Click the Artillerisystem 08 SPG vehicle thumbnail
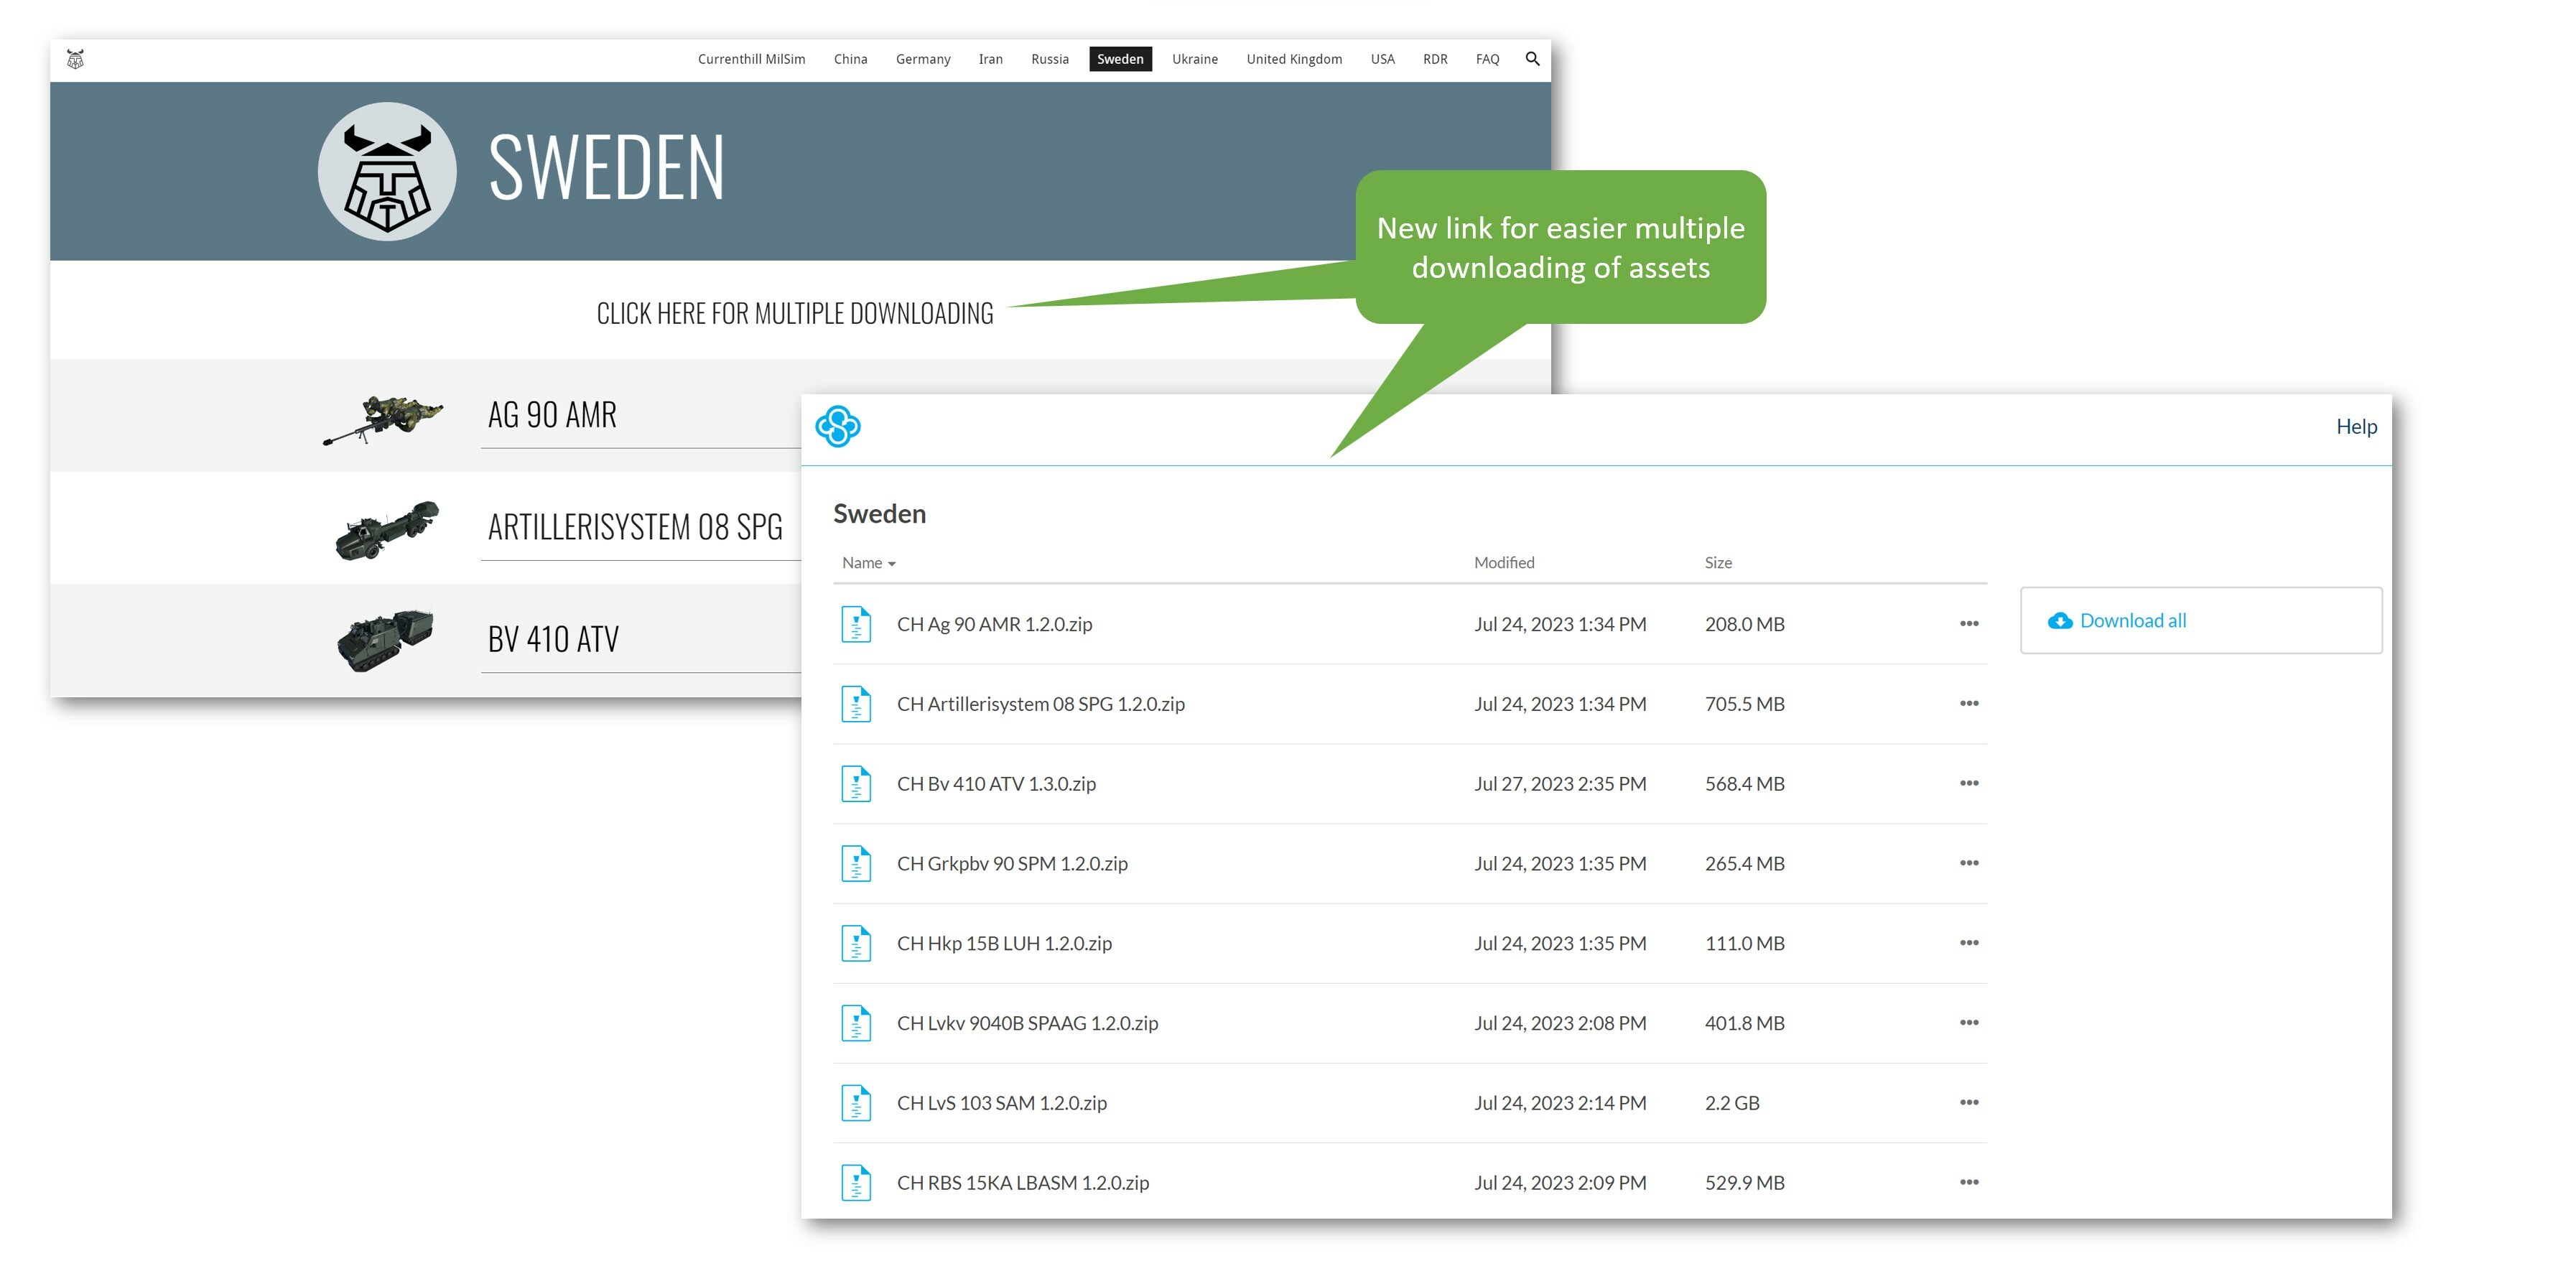This screenshot has height=1284, width=2576. click(x=386, y=531)
